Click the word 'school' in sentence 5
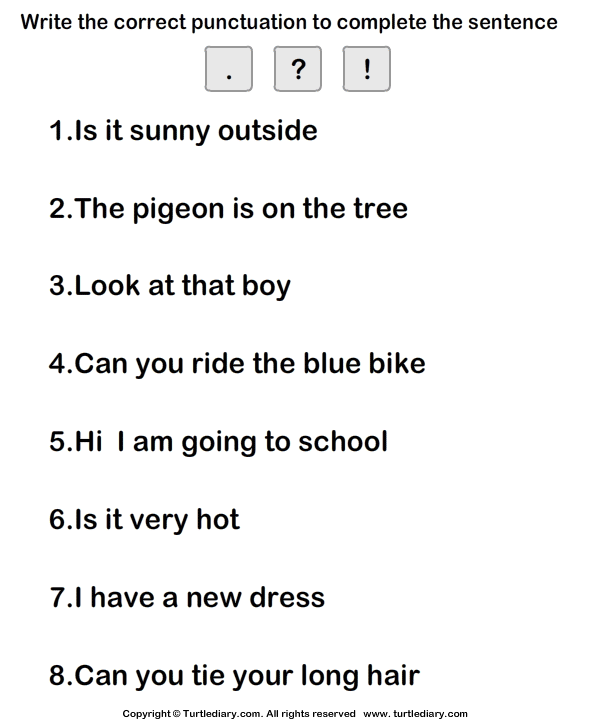 (x=343, y=442)
